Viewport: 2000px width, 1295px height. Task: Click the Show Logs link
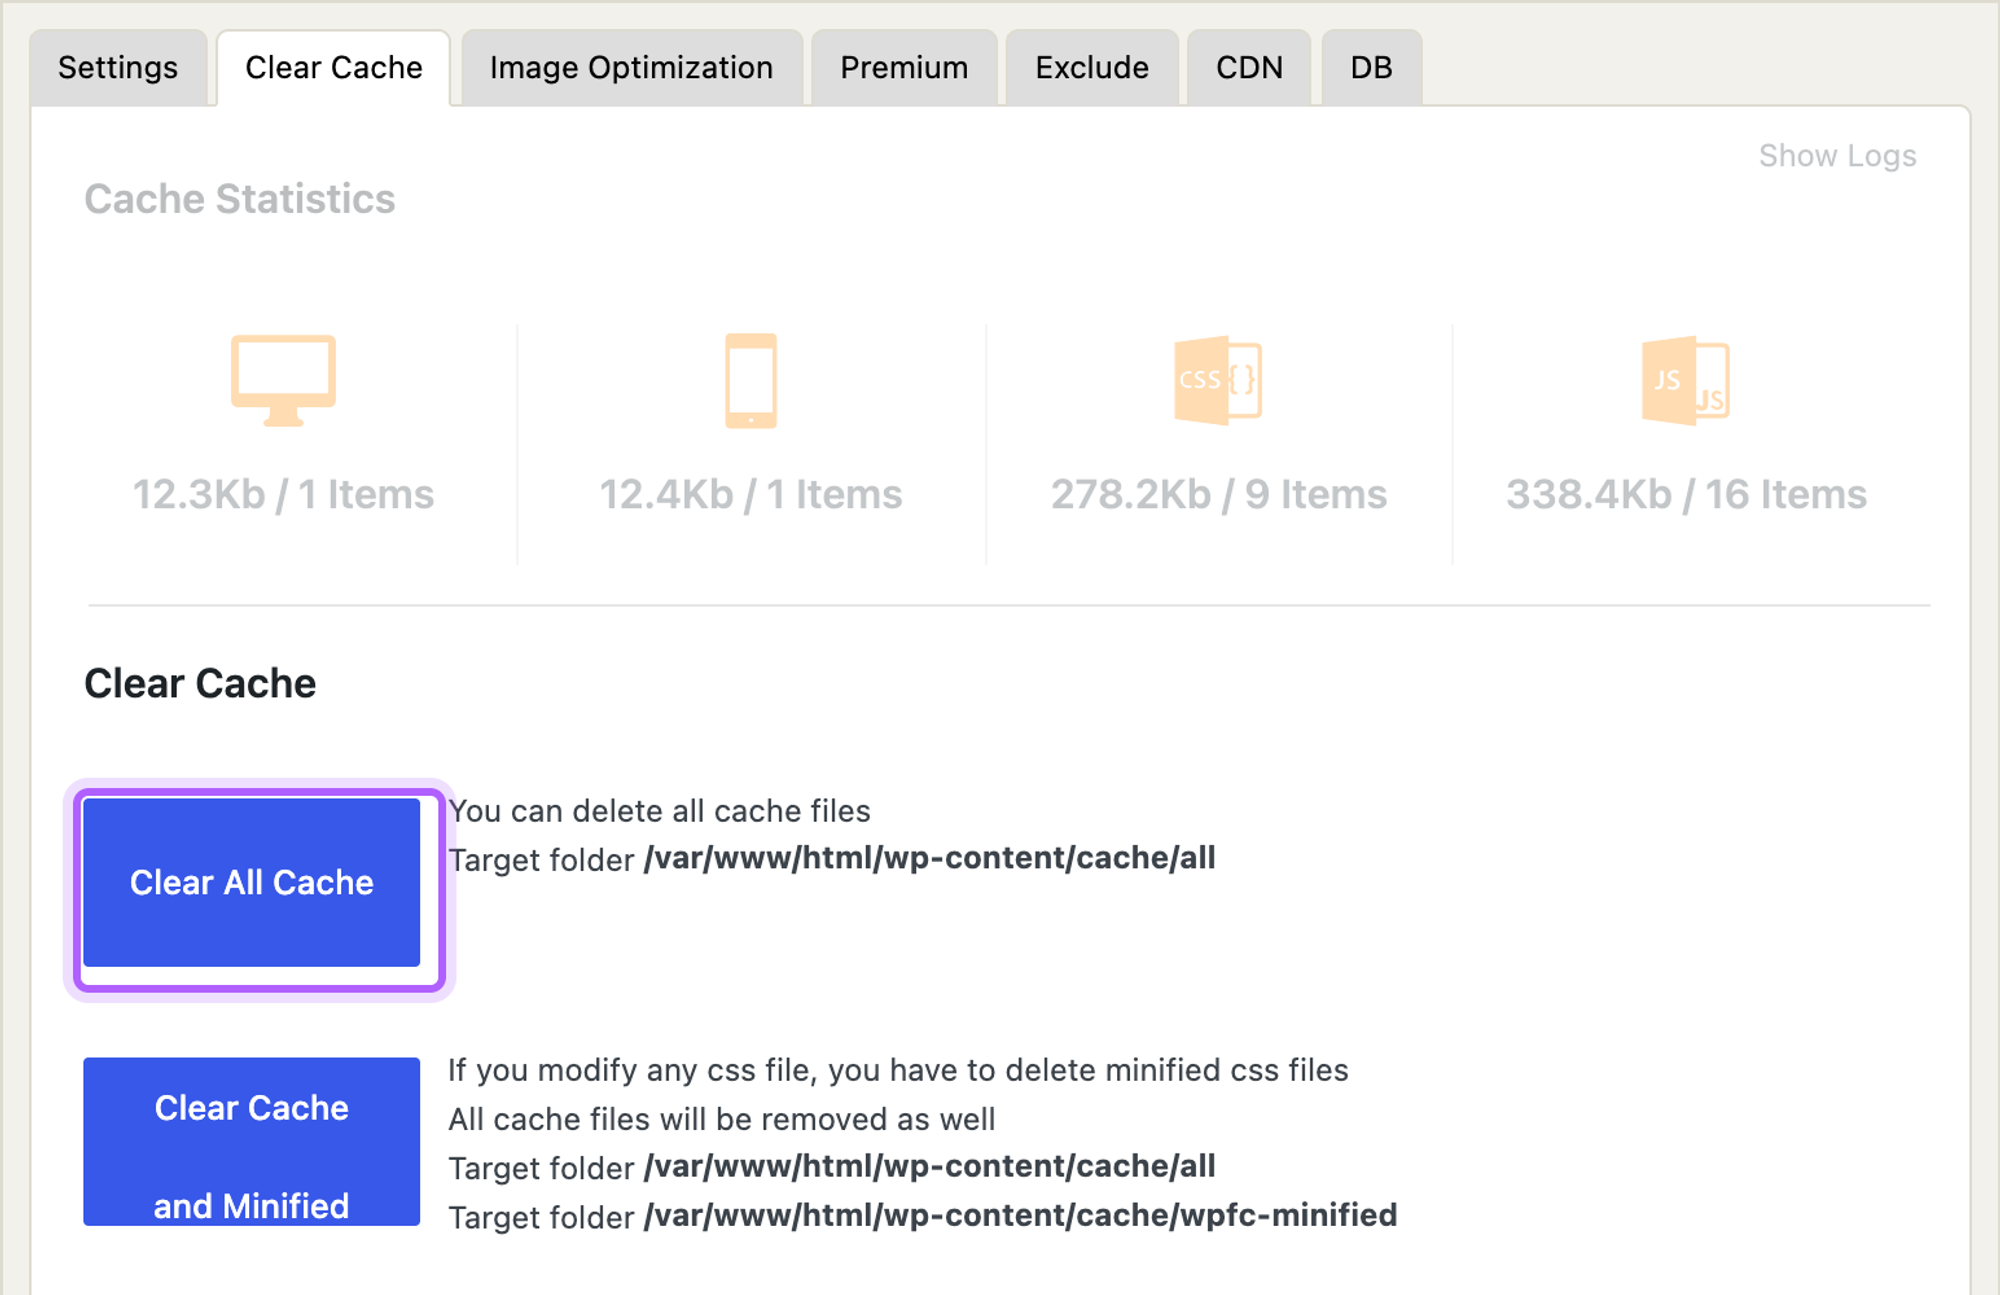1838,156
